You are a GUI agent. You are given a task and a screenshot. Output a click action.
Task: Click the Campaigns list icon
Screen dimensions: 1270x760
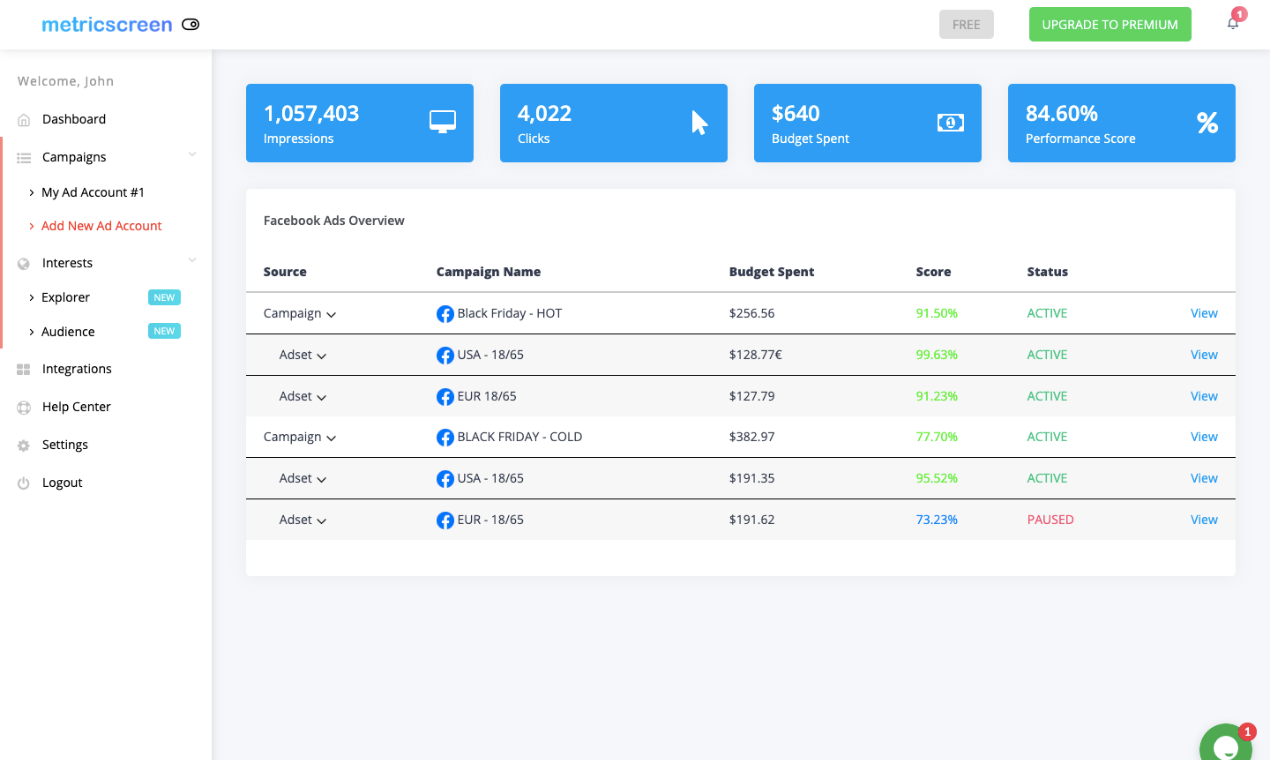coord(24,158)
